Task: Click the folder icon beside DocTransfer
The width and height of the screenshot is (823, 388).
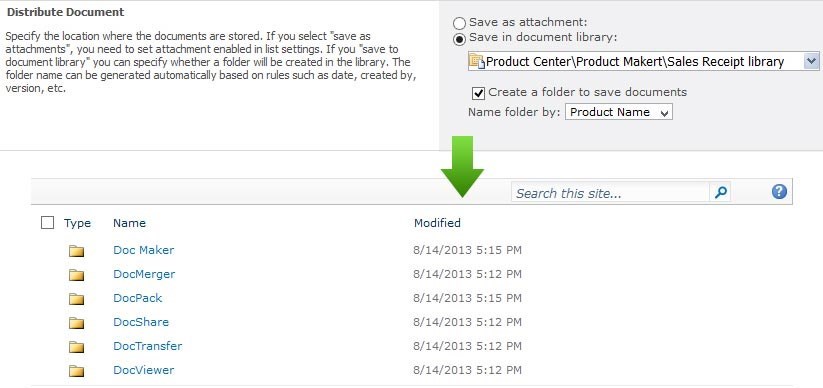Action: [x=77, y=347]
